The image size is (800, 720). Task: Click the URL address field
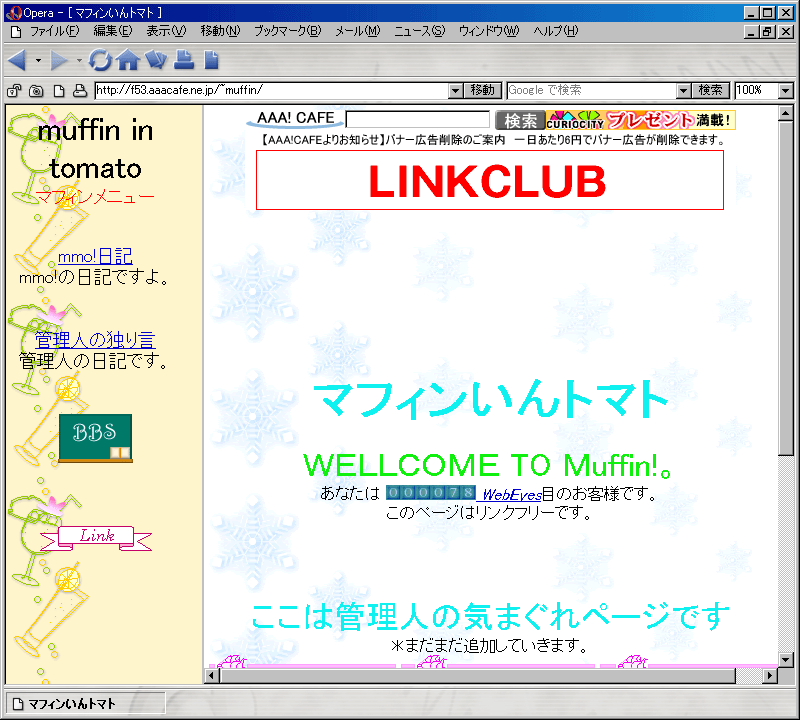(271, 90)
